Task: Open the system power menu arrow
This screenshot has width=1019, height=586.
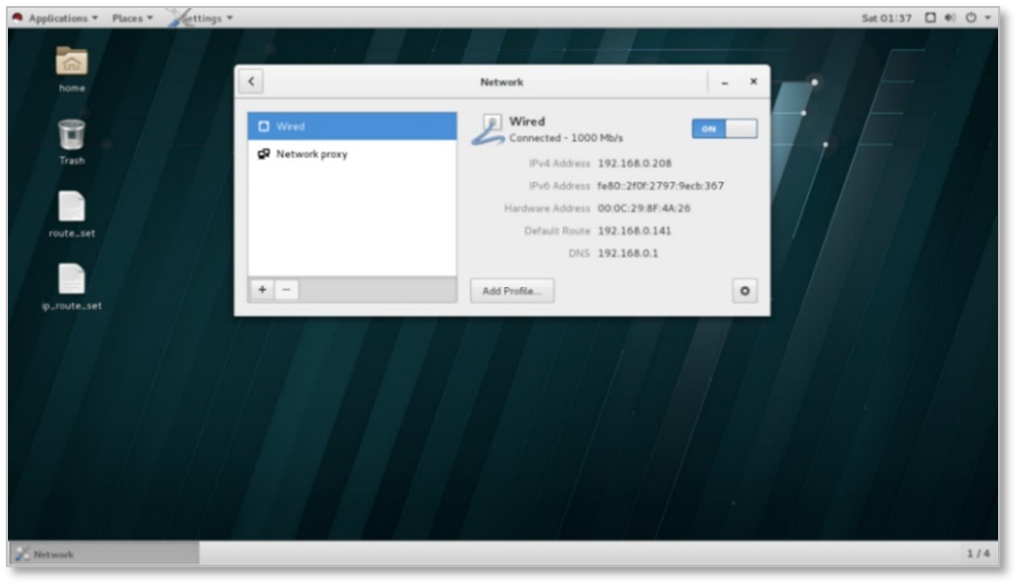Action: coord(988,18)
